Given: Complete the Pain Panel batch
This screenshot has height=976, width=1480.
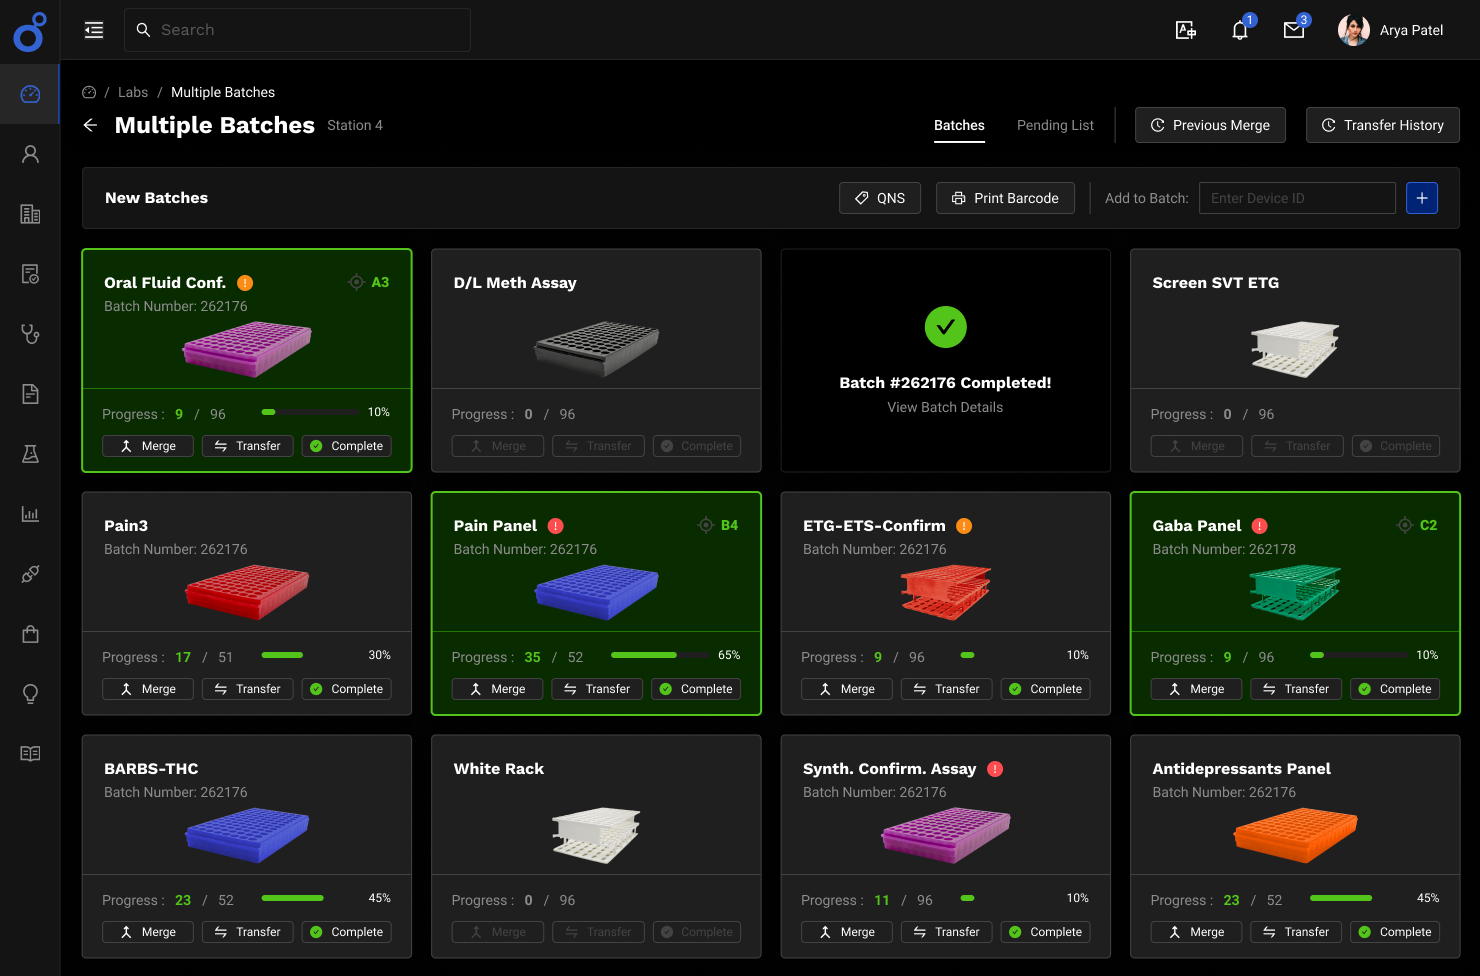Looking at the screenshot, I should tap(696, 689).
